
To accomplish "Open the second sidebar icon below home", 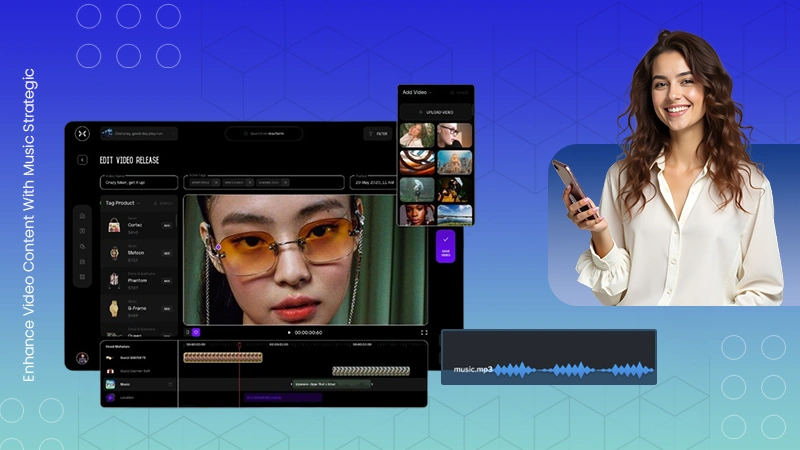I will click(82, 231).
